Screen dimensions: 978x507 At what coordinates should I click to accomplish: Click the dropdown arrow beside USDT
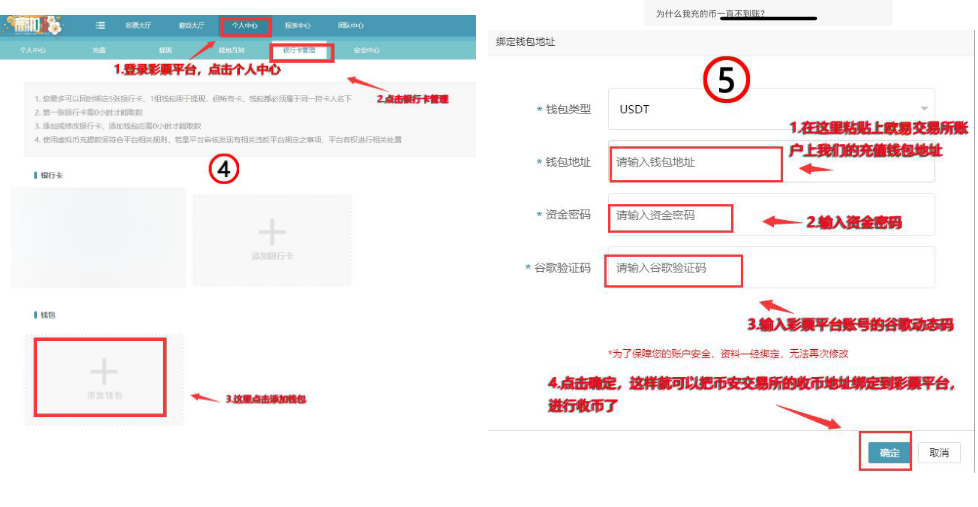pos(924,109)
